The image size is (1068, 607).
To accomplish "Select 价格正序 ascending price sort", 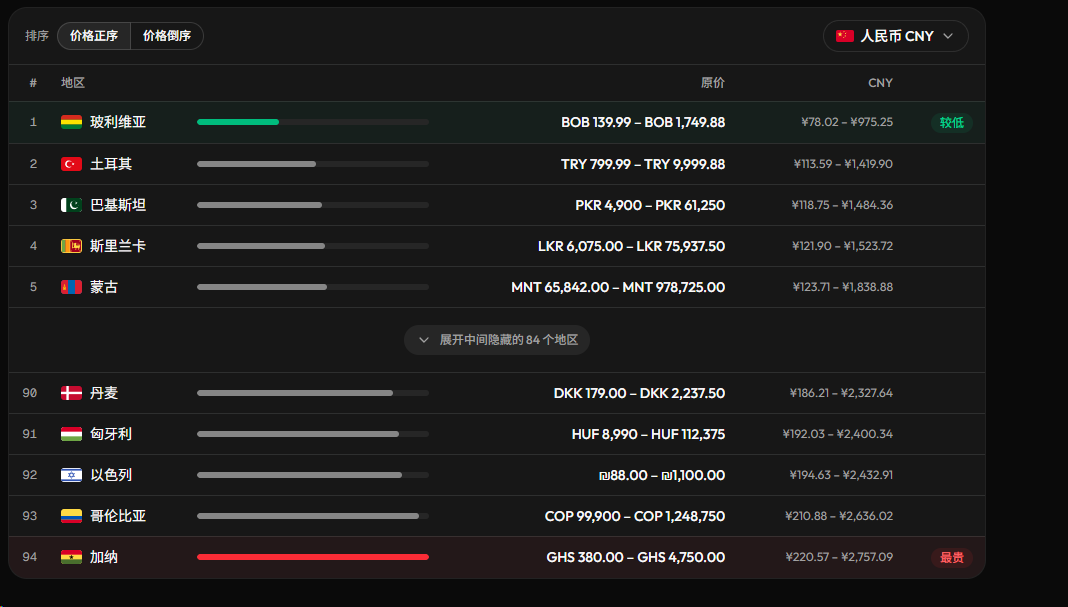I will (94, 36).
